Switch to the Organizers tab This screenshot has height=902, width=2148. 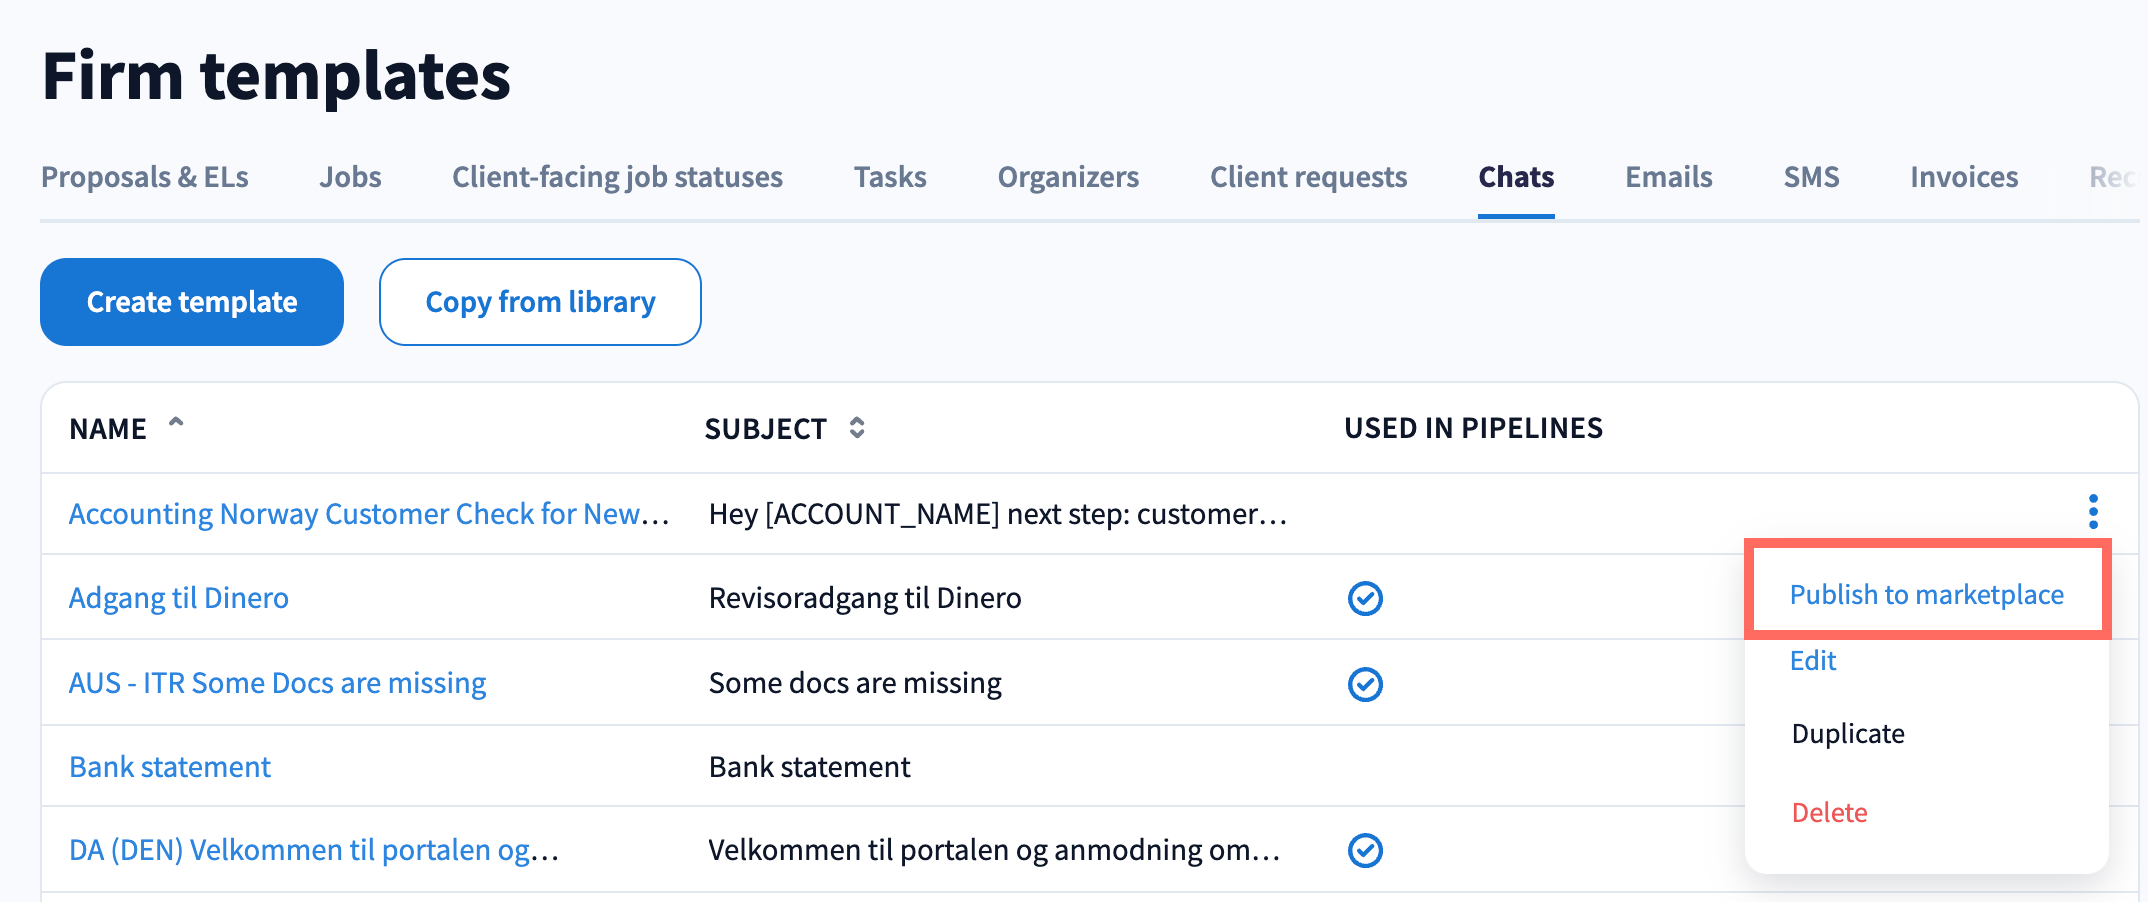(x=1068, y=177)
